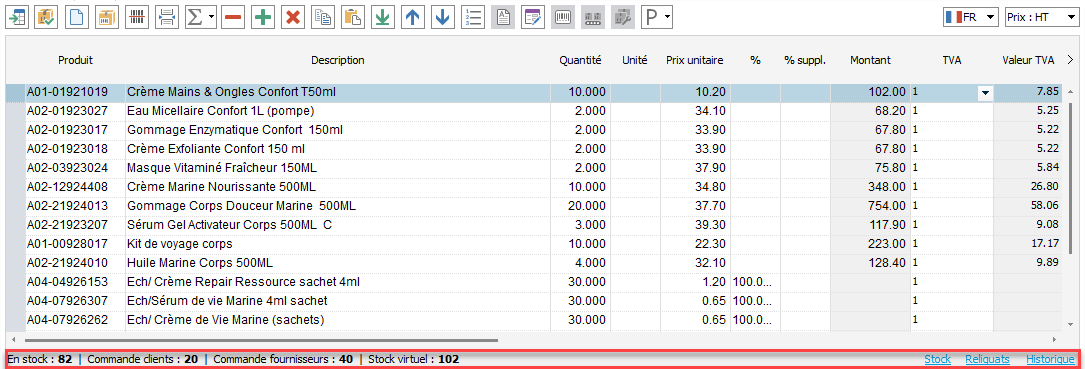Click the text document icon
Viewport: 1085px width, 369px height.
[503, 17]
